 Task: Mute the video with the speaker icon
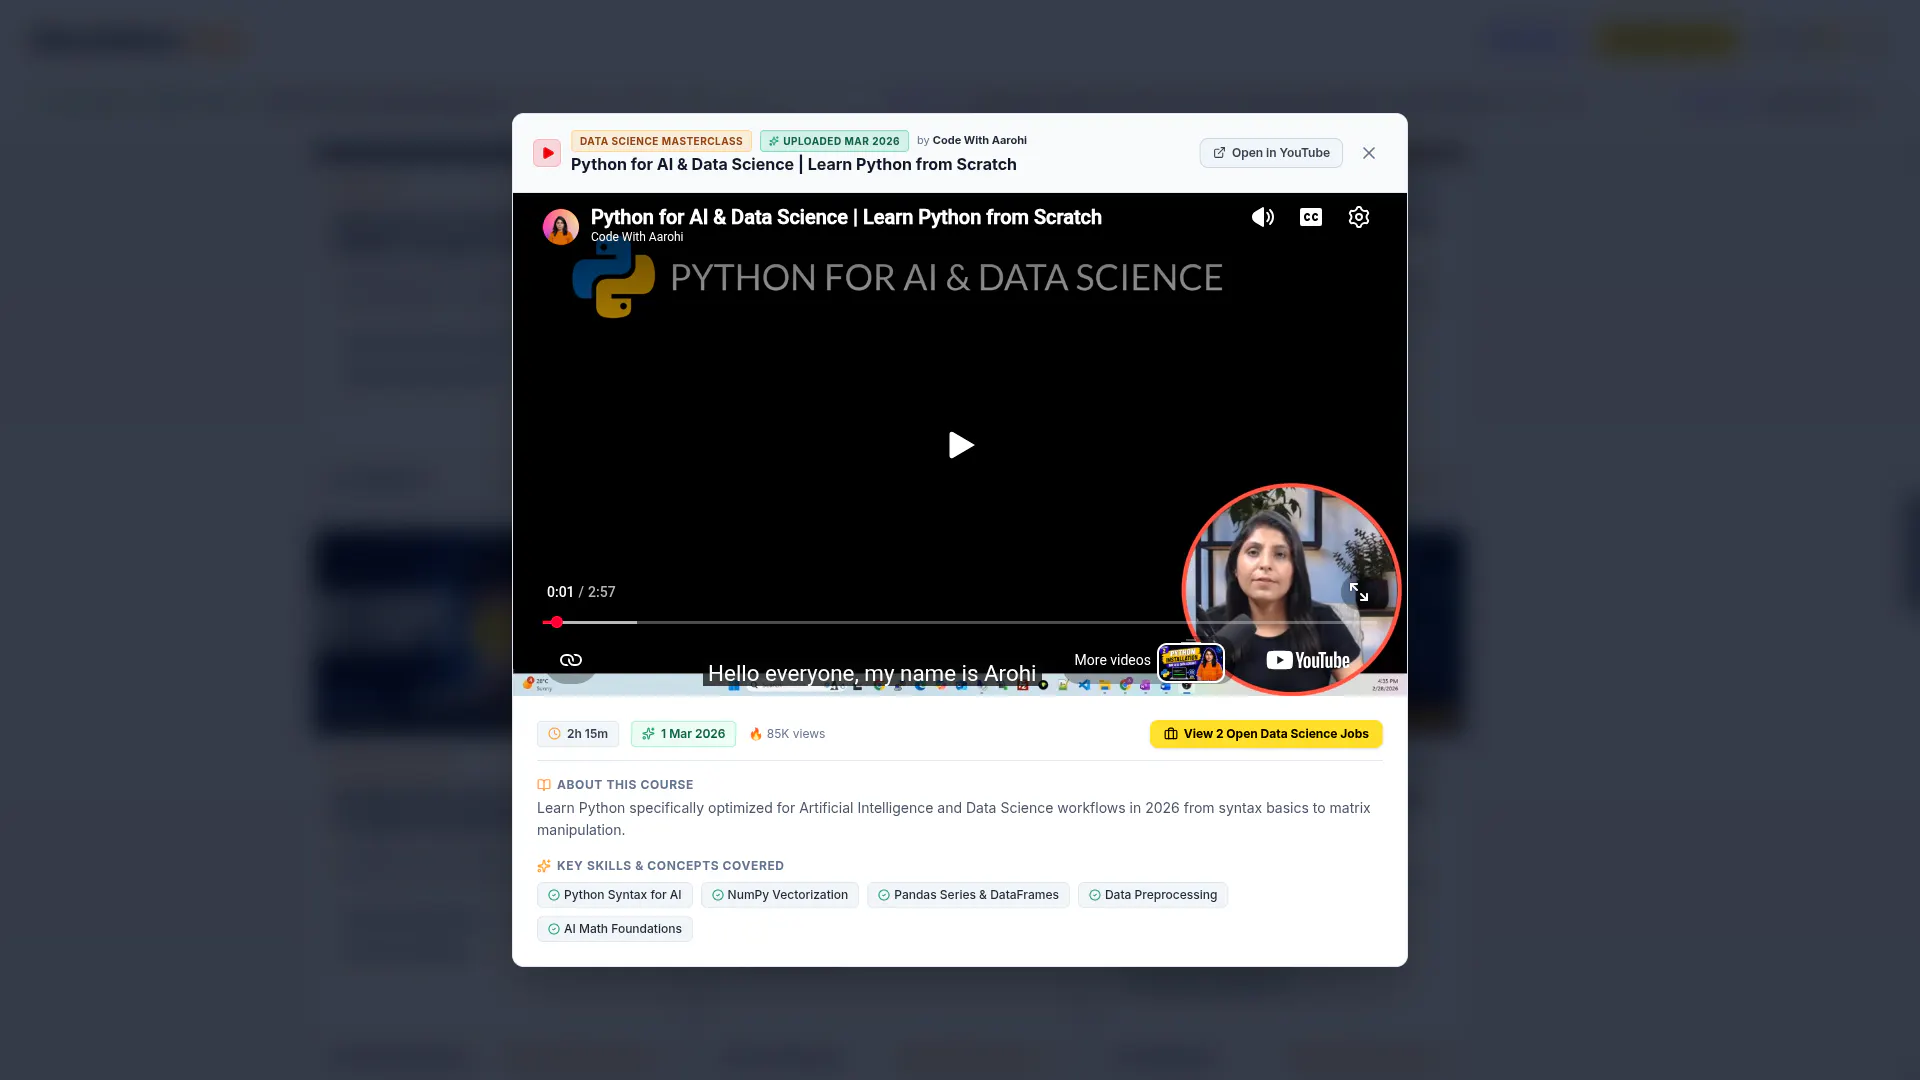1263,217
